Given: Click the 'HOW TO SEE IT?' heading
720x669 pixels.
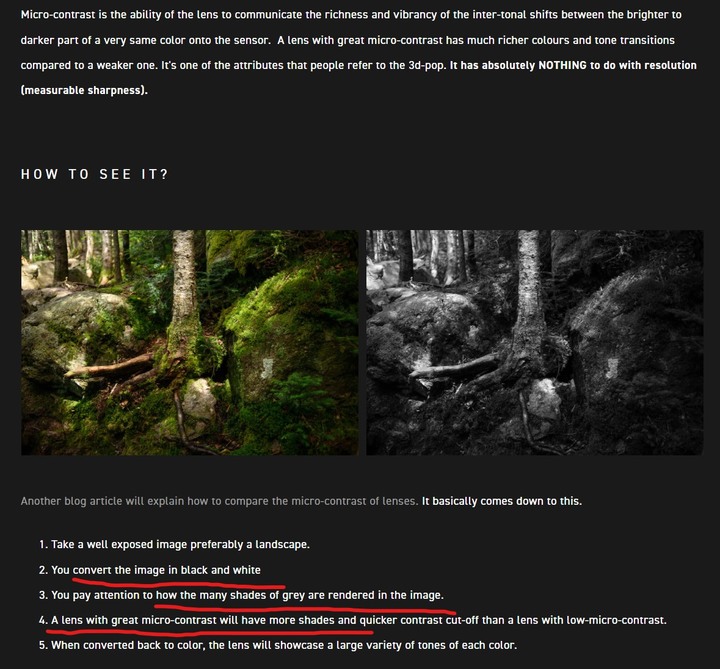Looking at the screenshot, I should pos(95,174).
